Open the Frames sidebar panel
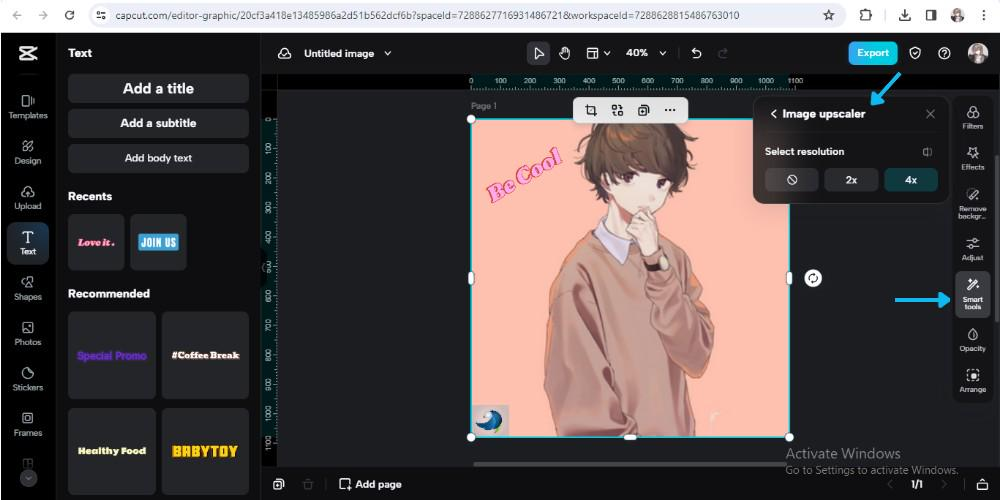 coord(27,424)
